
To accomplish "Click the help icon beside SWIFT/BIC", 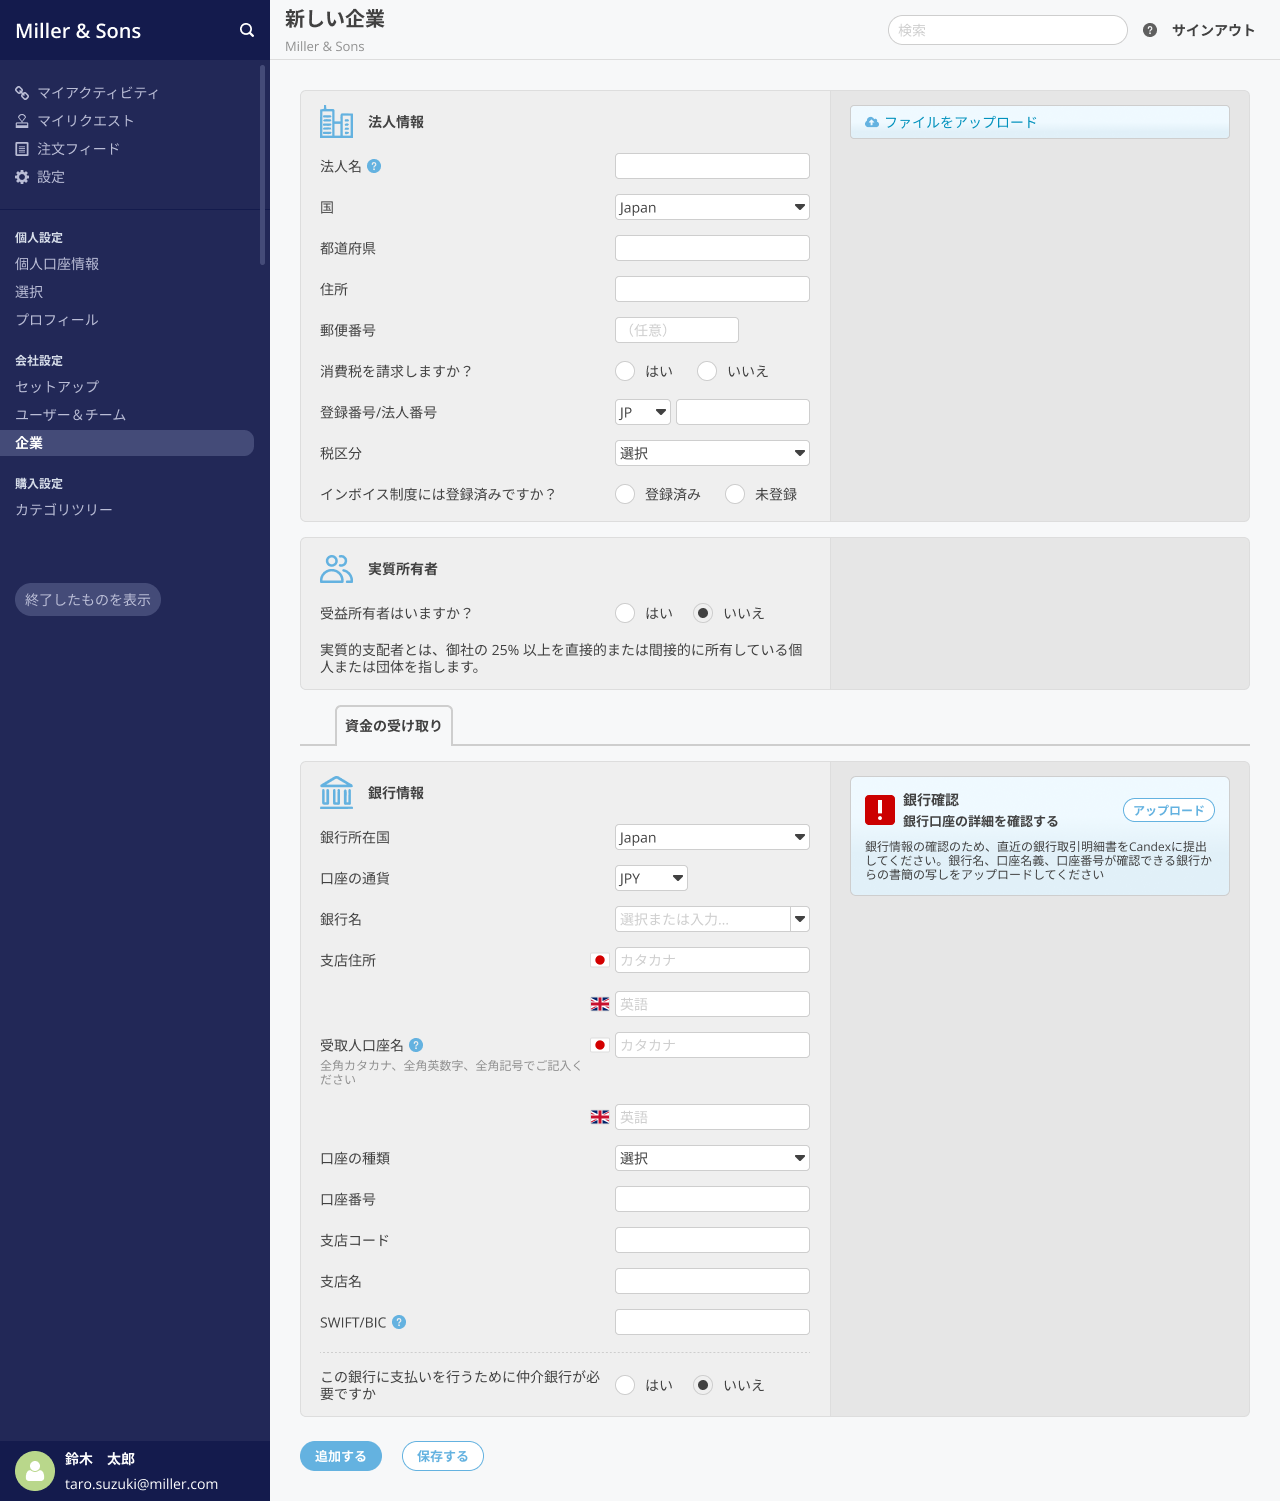I will [x=400, y=1322].
